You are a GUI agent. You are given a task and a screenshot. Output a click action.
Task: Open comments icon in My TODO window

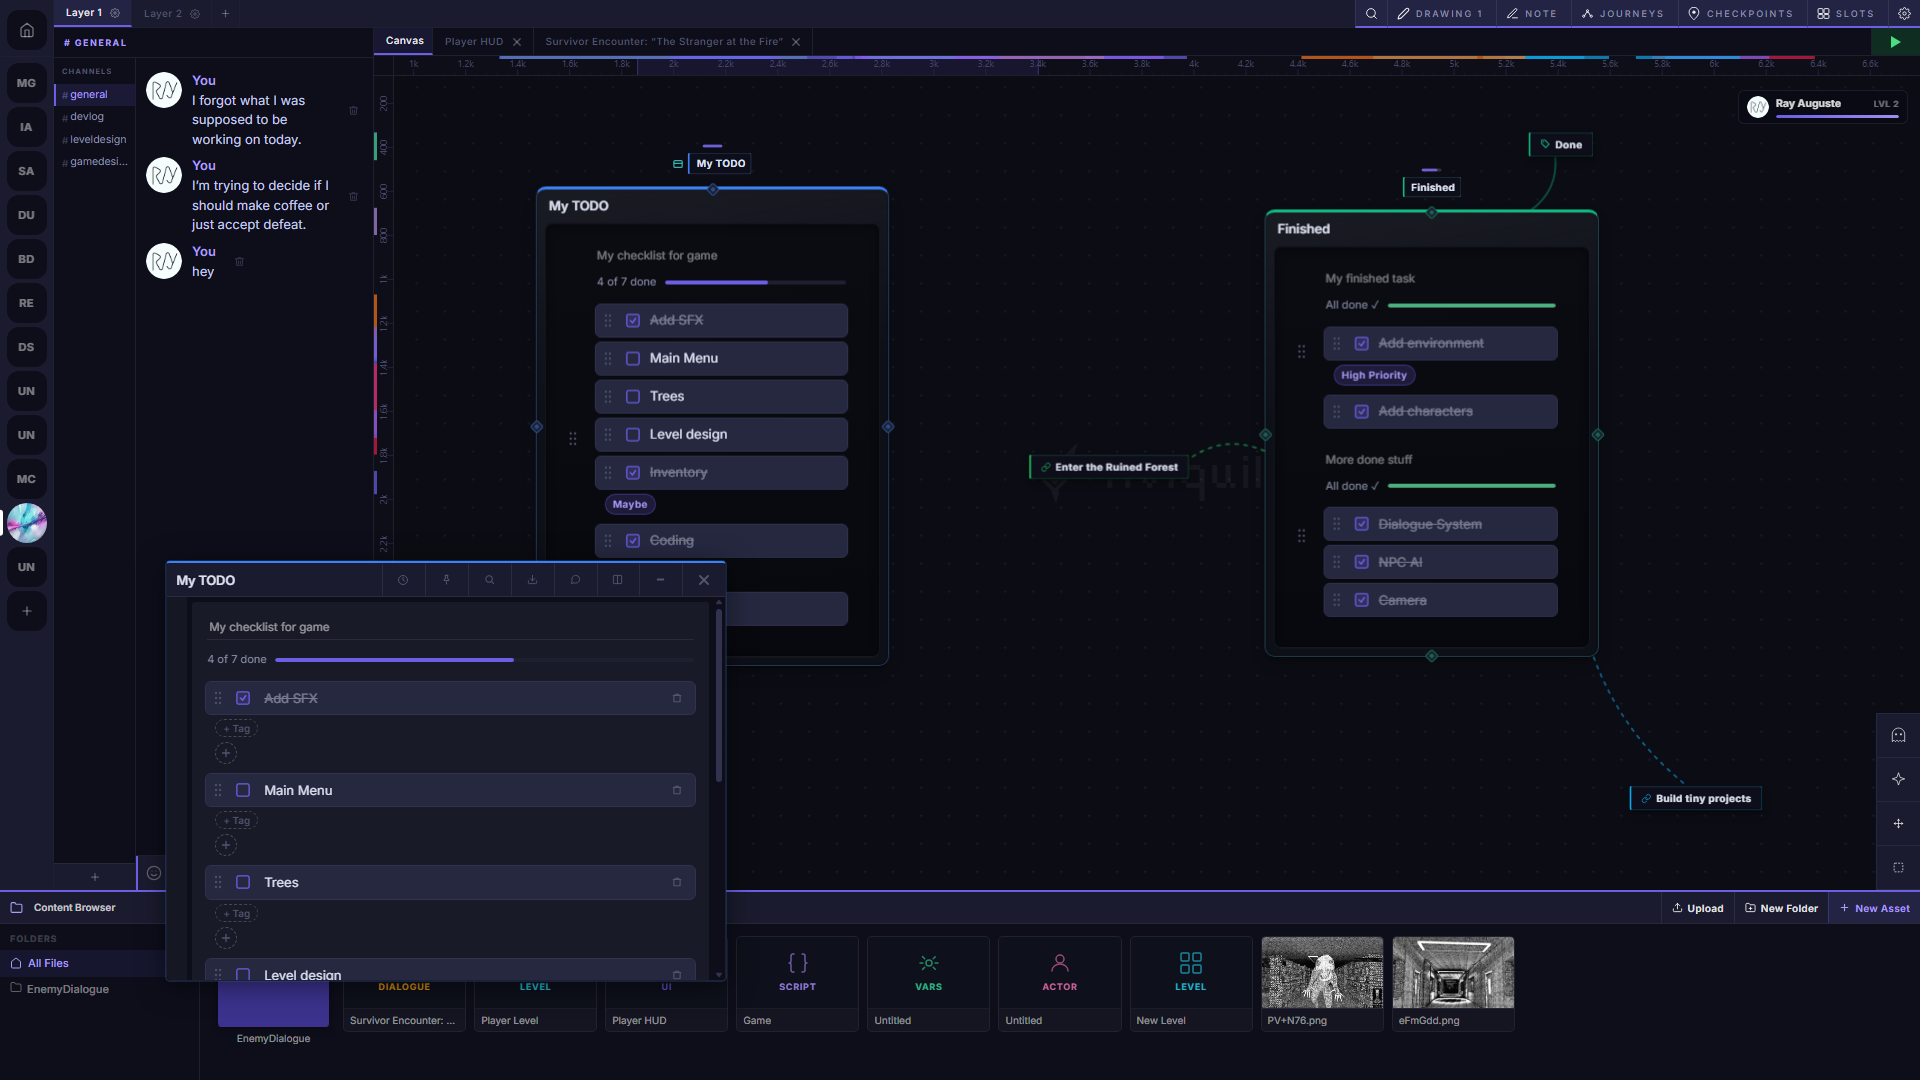click(575, 580)
